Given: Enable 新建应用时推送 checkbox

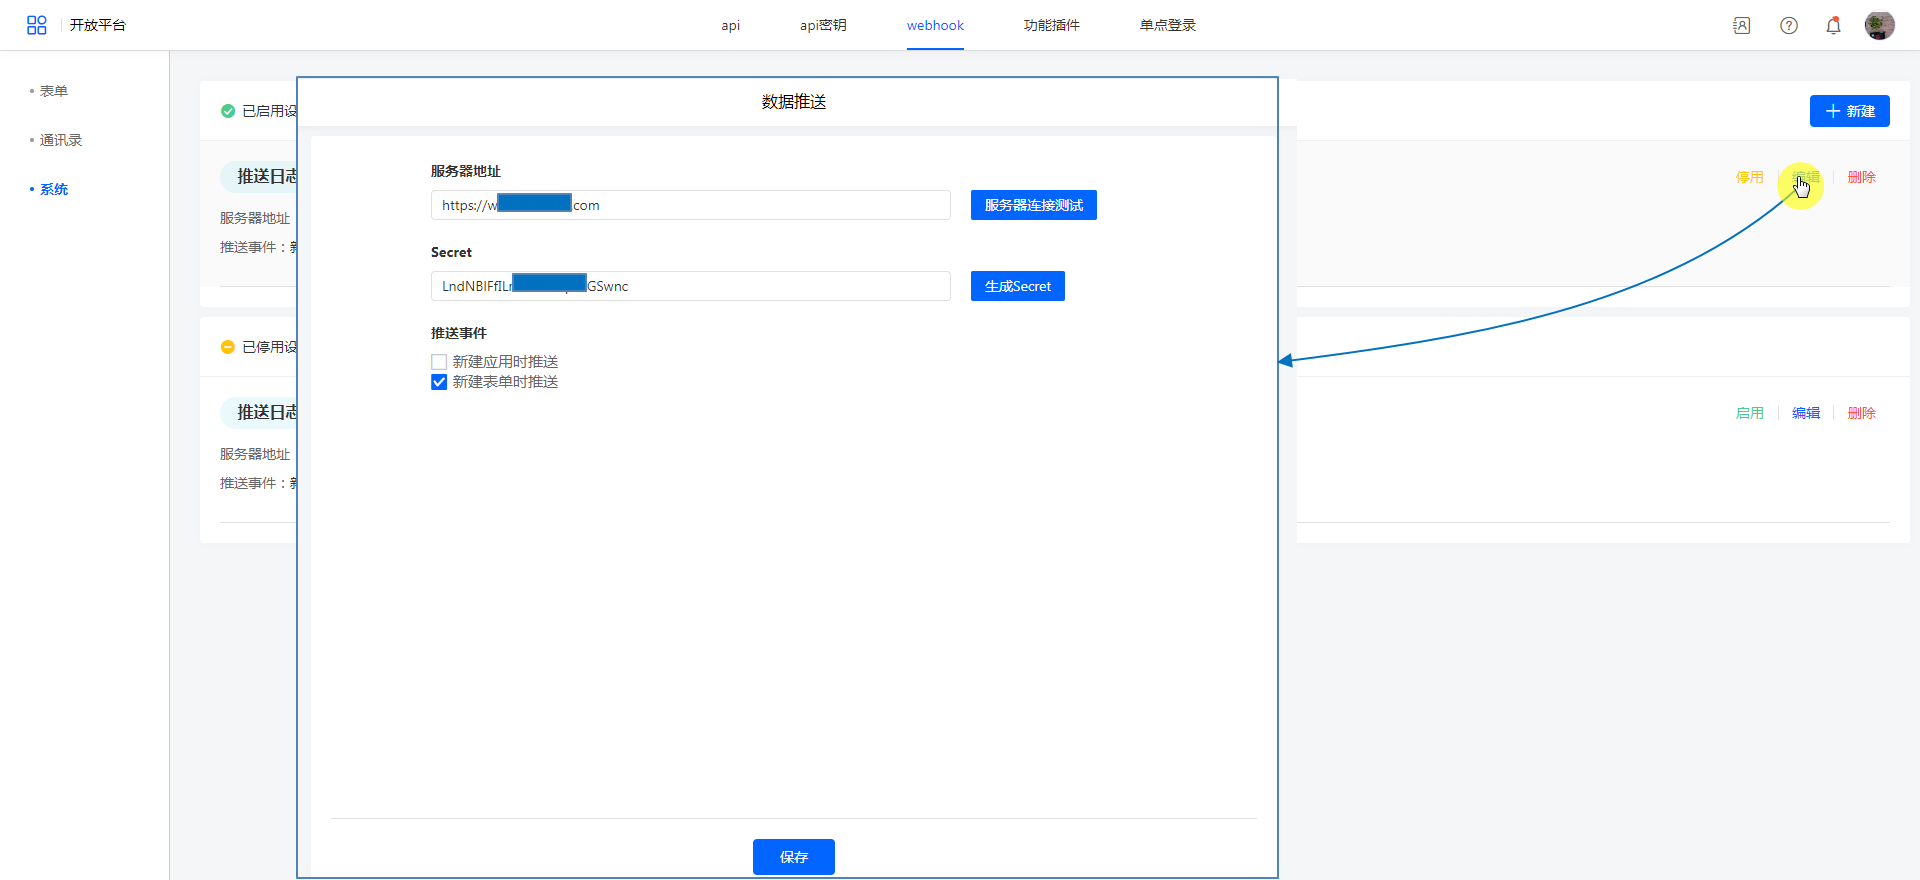Looking at the screenshot, I should click(x=439, y=362).
